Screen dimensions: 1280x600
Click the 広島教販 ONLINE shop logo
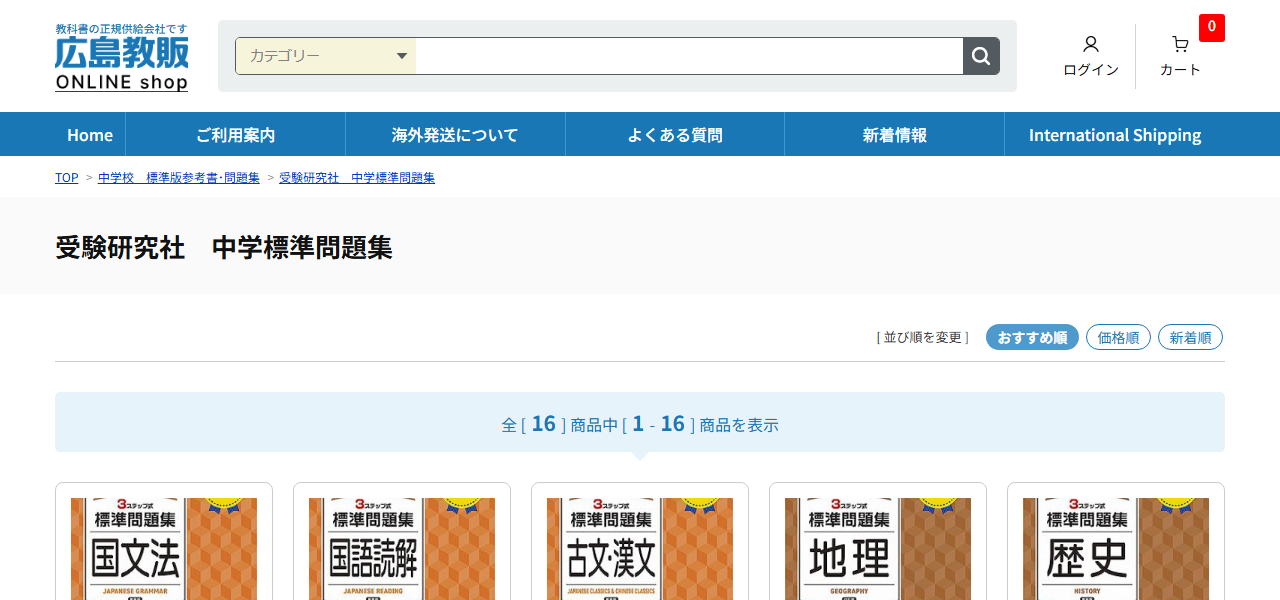coord(122,57)
